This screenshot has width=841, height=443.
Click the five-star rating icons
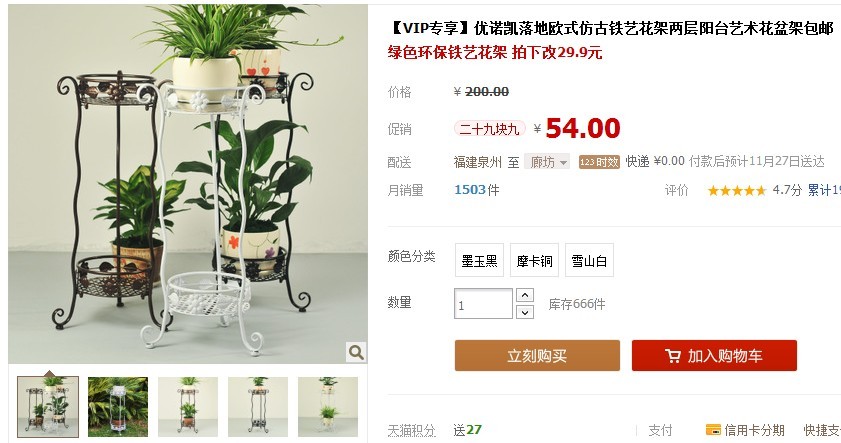pyautogui.click(x=737, y=190)
